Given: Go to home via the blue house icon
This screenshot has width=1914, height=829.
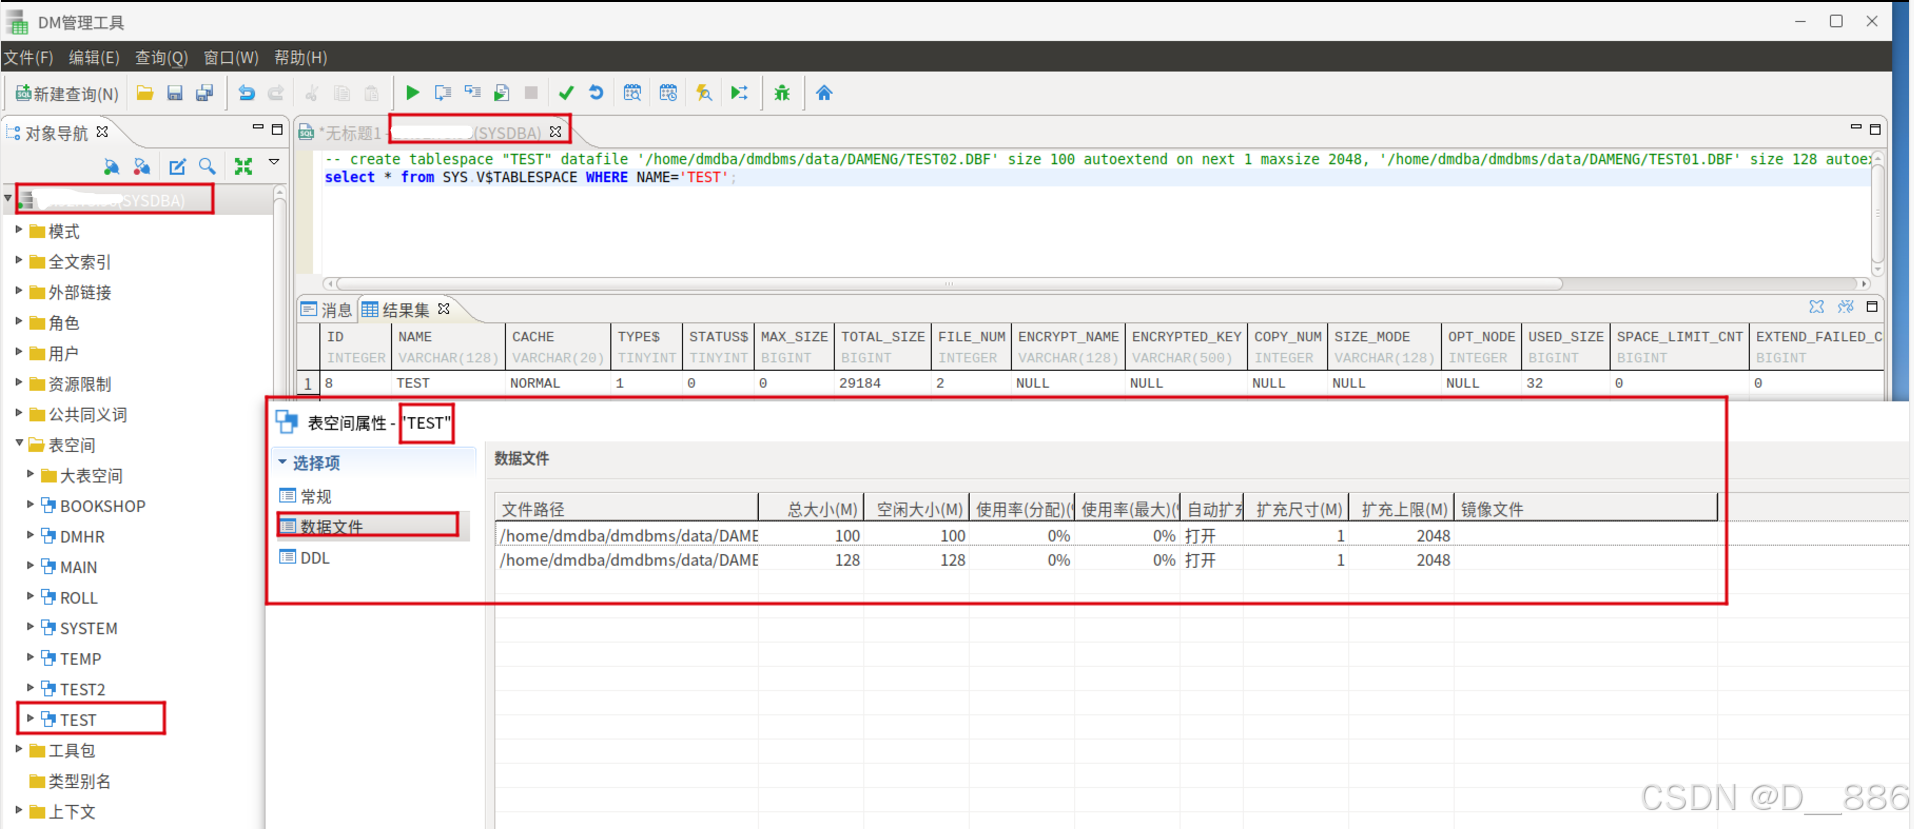Looking at the screenshot, I should pyautogui.click(x=824, y=93).
